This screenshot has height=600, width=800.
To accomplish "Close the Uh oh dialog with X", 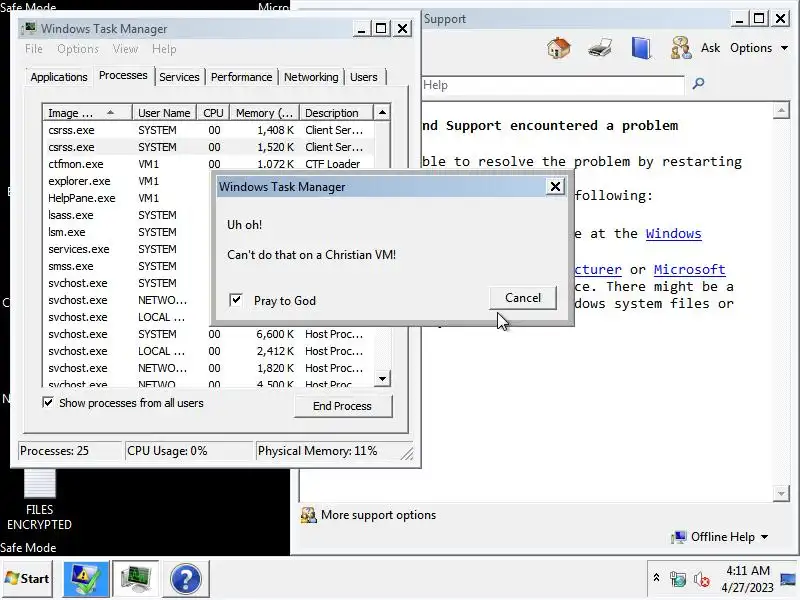I will [x=555, y=187].
